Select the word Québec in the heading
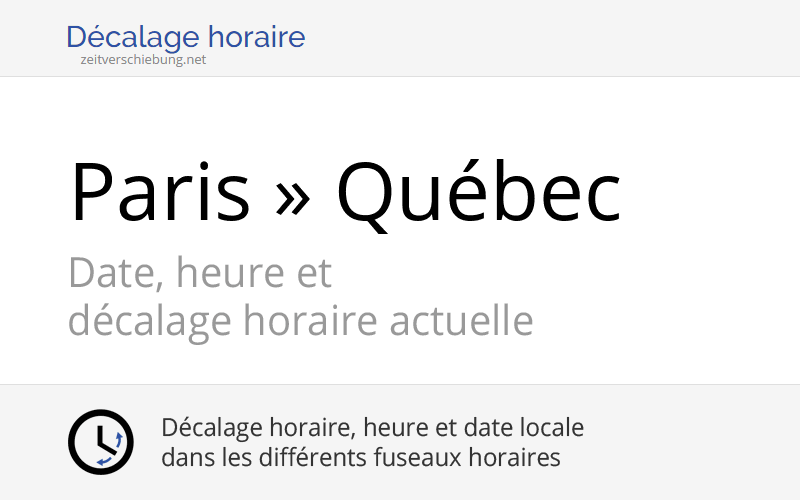800x500 pixels. (478, 192)
